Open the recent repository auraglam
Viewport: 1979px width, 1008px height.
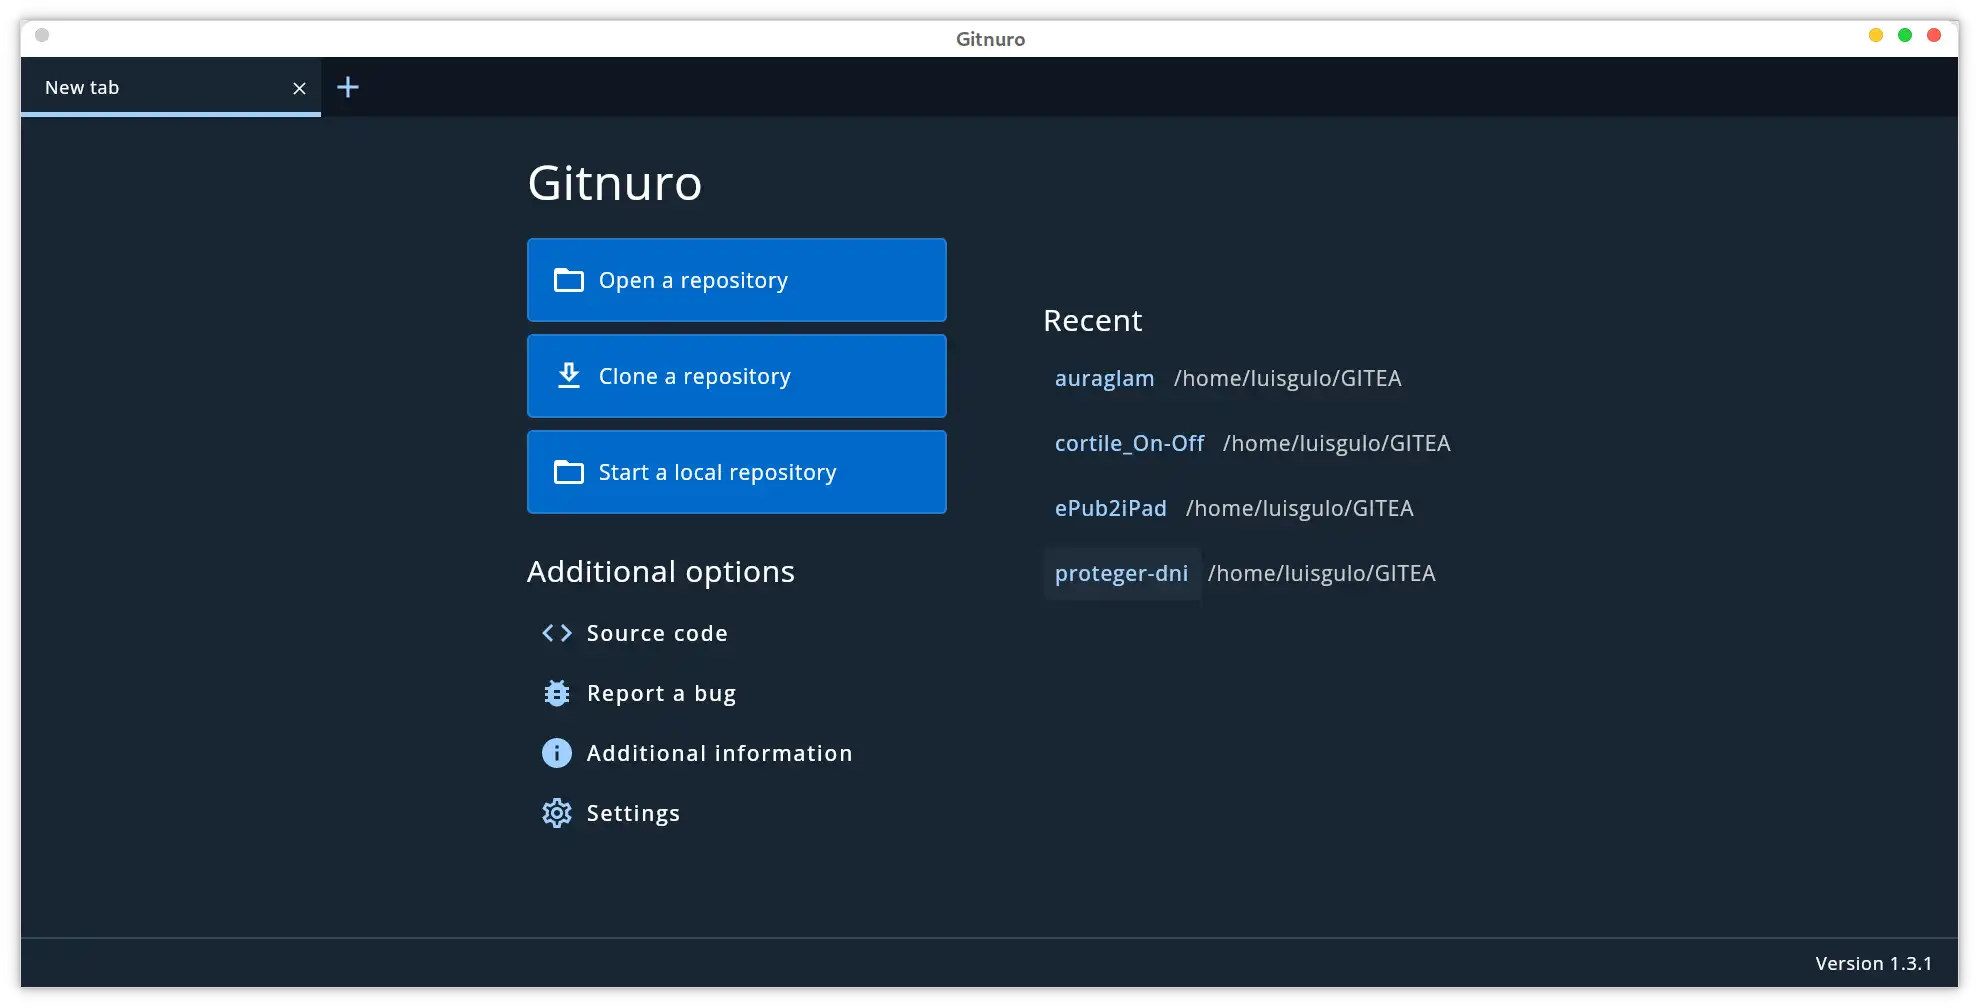[1104, 378]
